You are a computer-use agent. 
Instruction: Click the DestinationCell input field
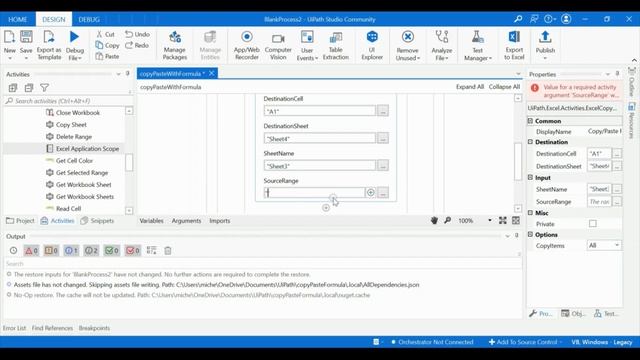click(320, 111)
